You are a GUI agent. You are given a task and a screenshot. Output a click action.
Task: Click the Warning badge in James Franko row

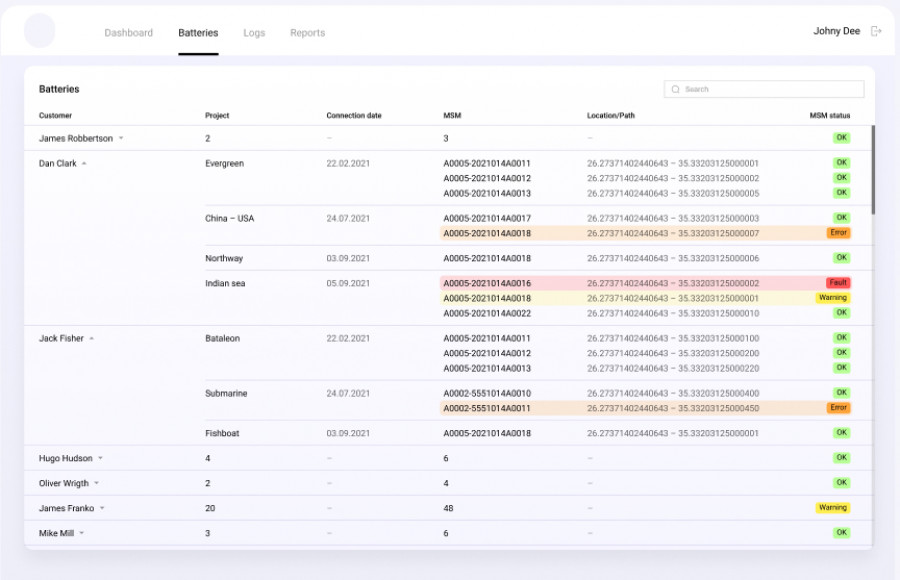click(832, 508)
